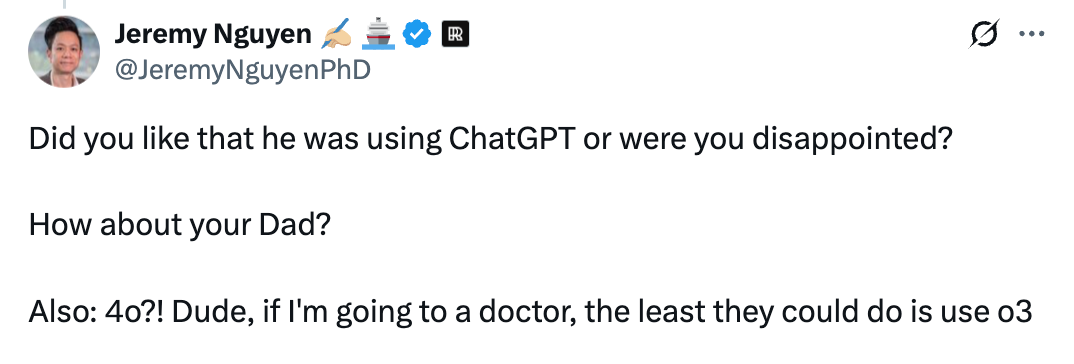This screenshot has width=1074, height=364.
Task: Click the blue verified checkmark badge
Action: 416,34
